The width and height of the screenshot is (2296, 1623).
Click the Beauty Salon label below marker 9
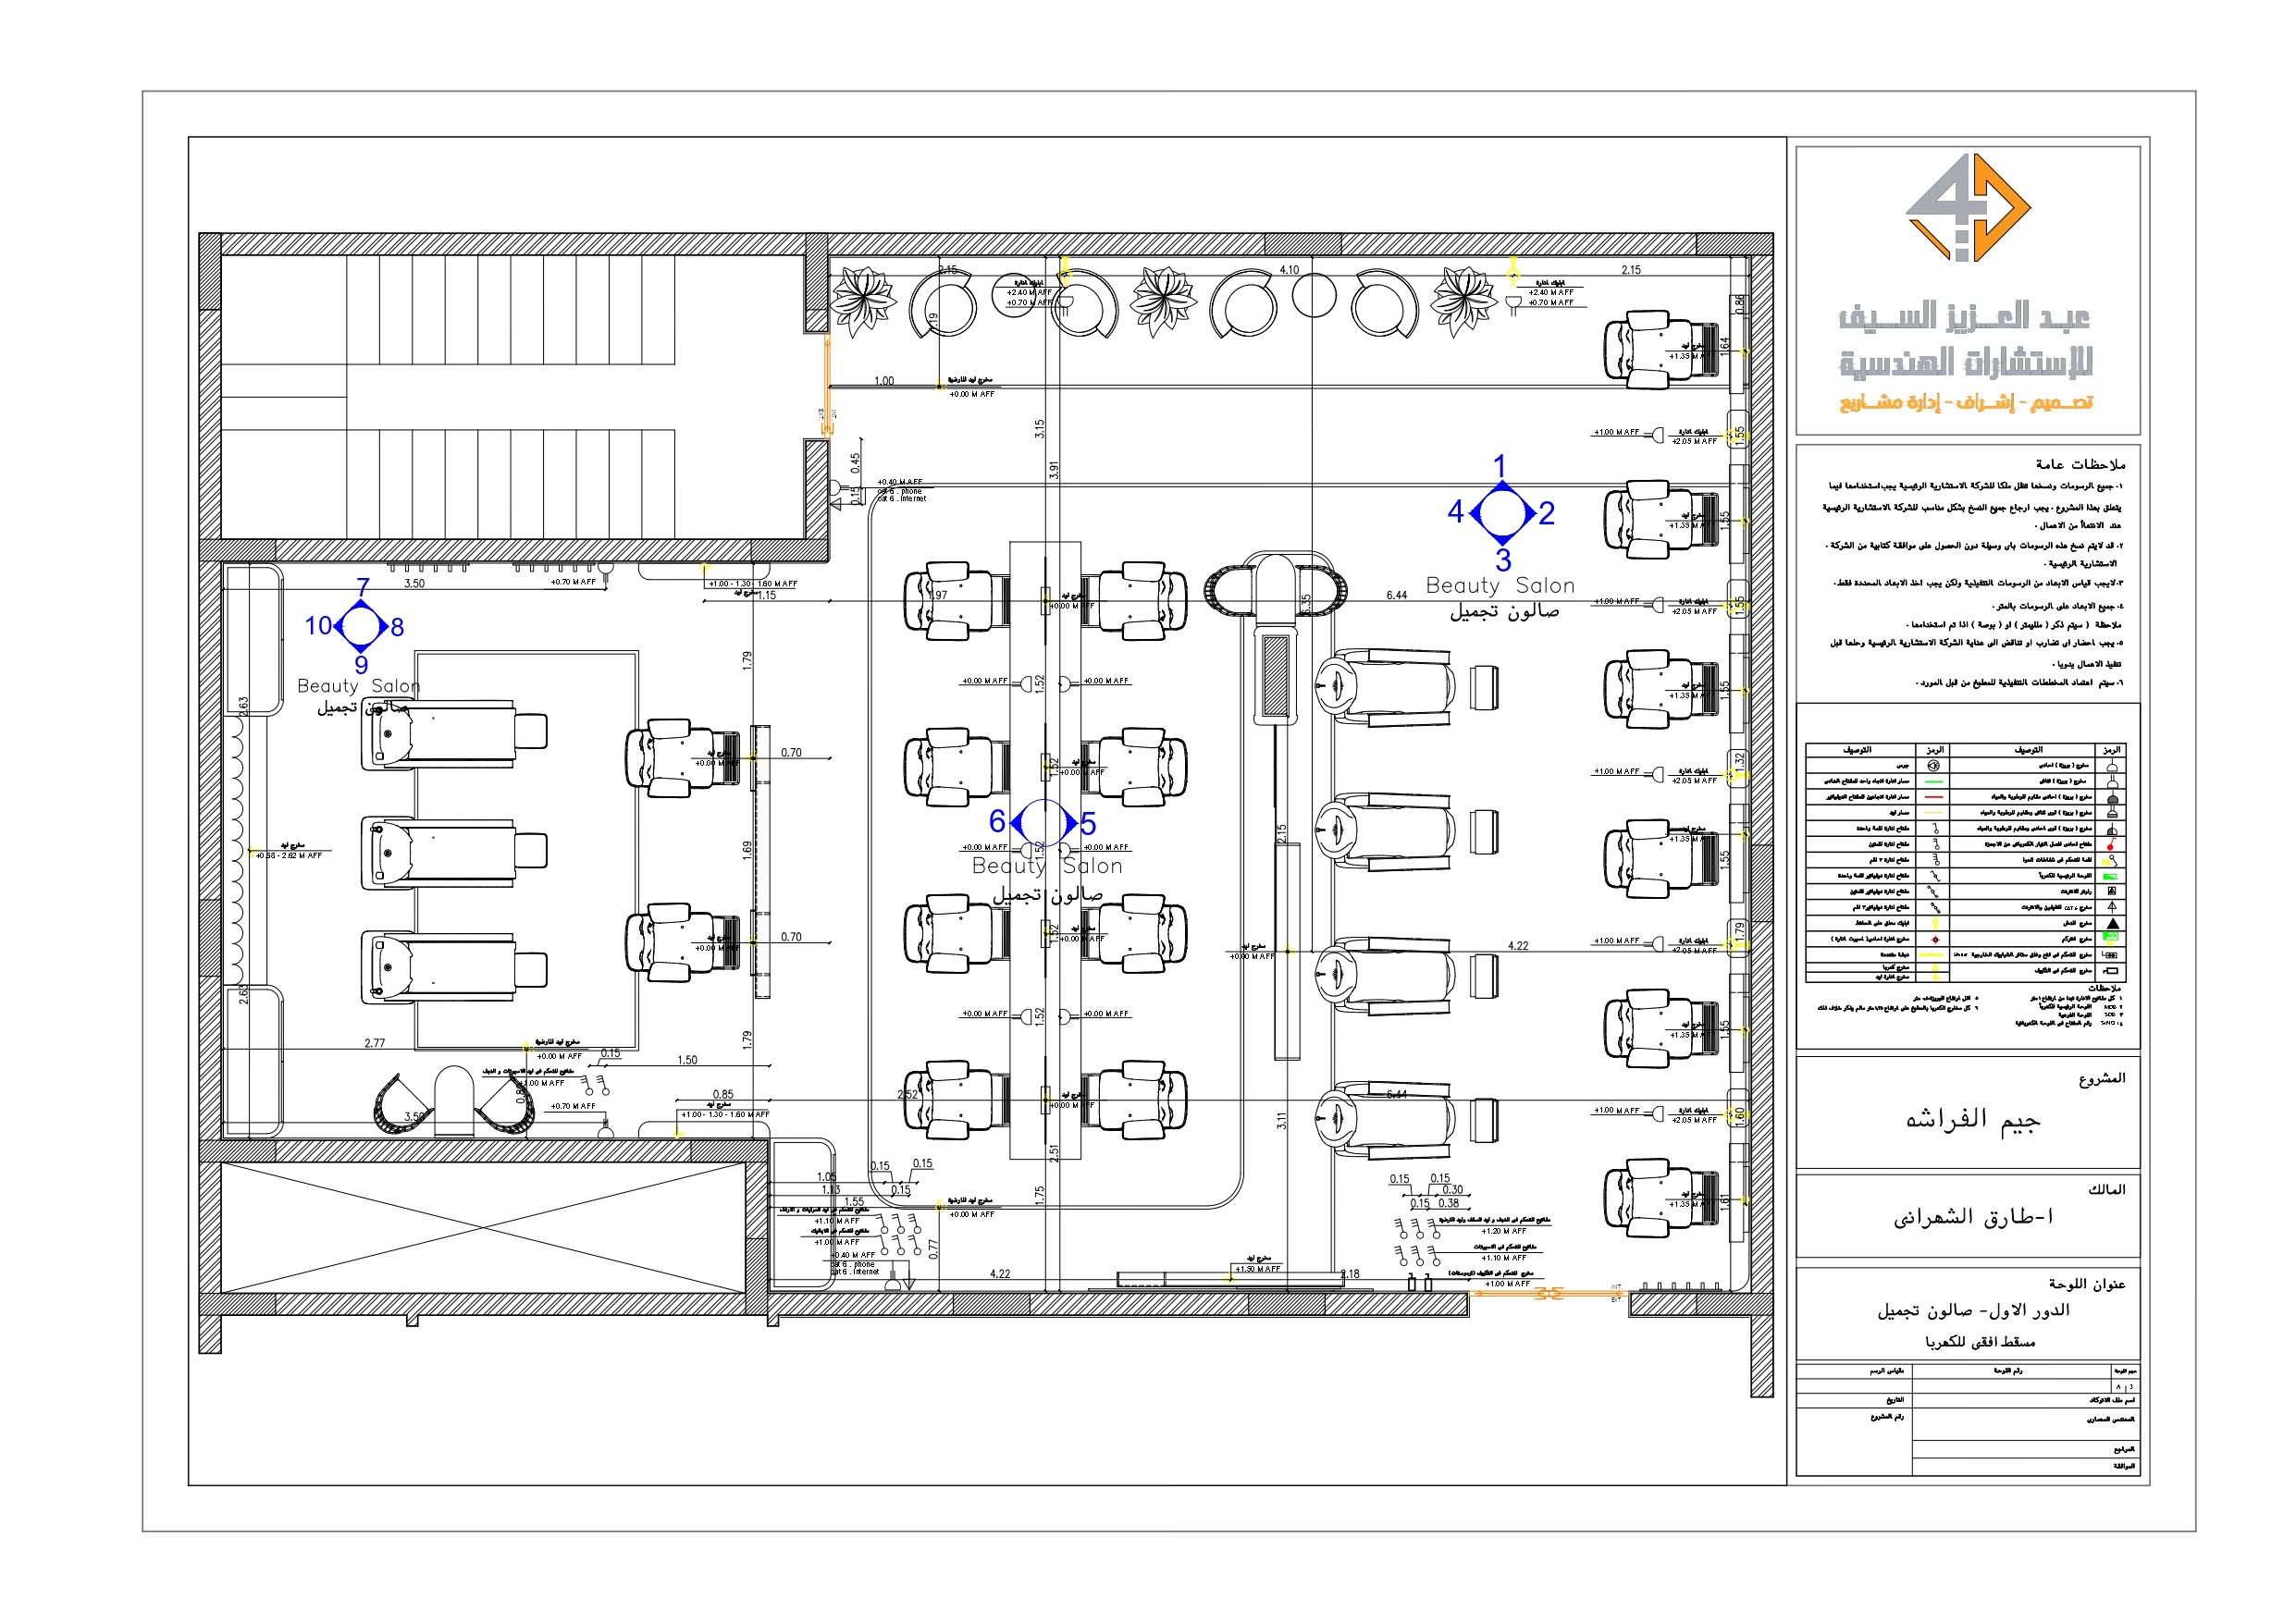[359, 686]
